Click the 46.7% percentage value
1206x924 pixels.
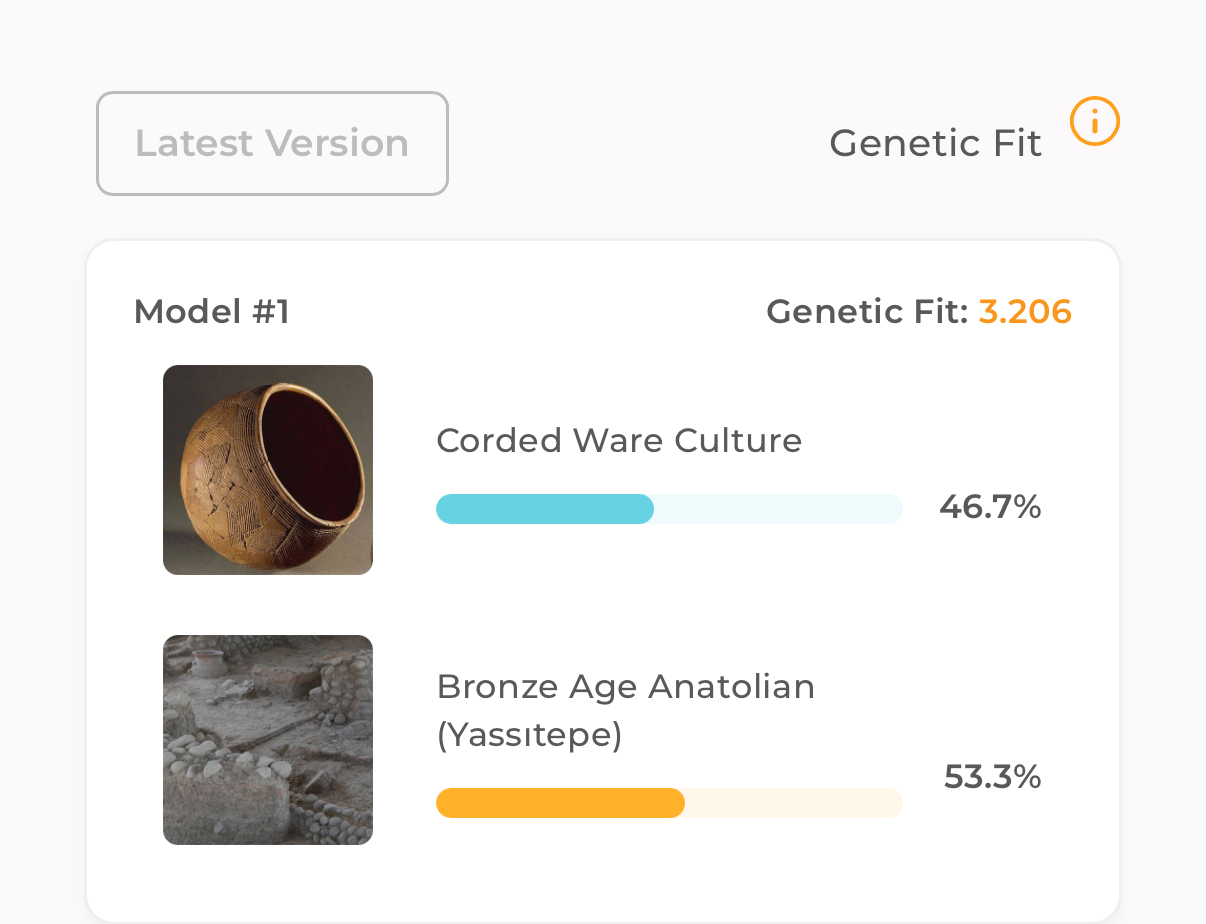[x=990, y=508]
